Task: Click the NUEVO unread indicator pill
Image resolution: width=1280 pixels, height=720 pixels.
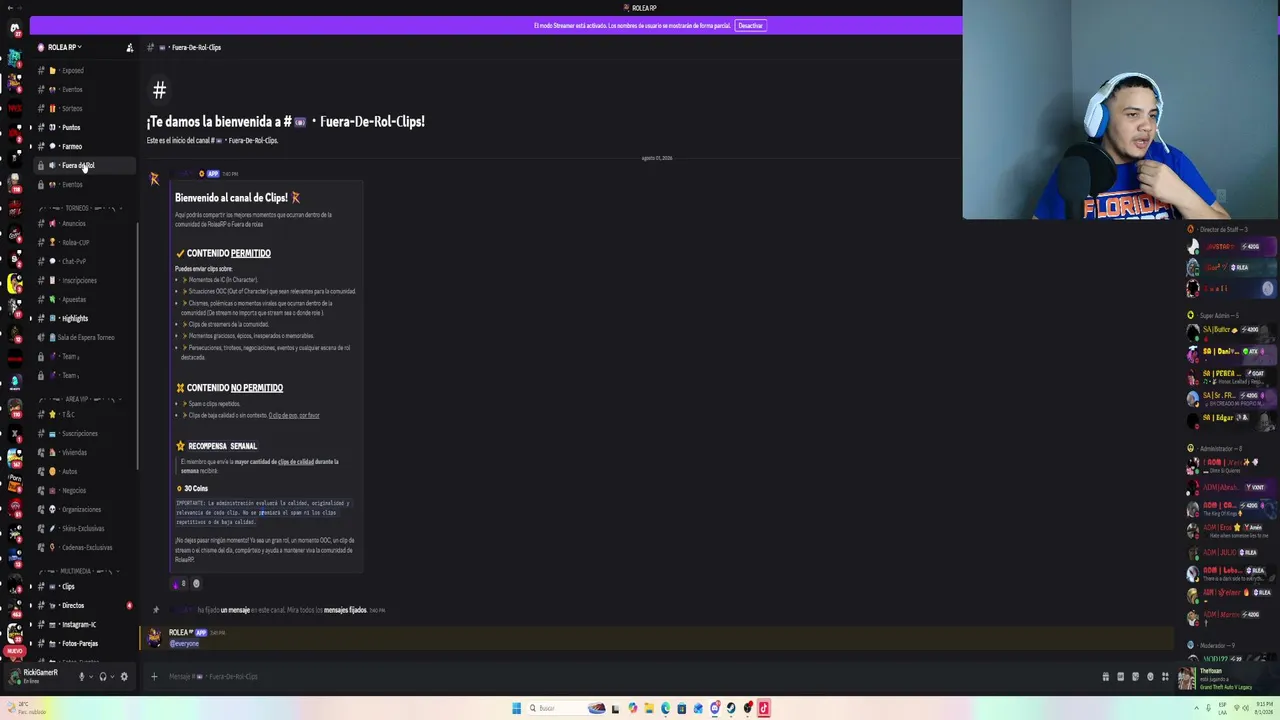Action: tap(14, 651)
